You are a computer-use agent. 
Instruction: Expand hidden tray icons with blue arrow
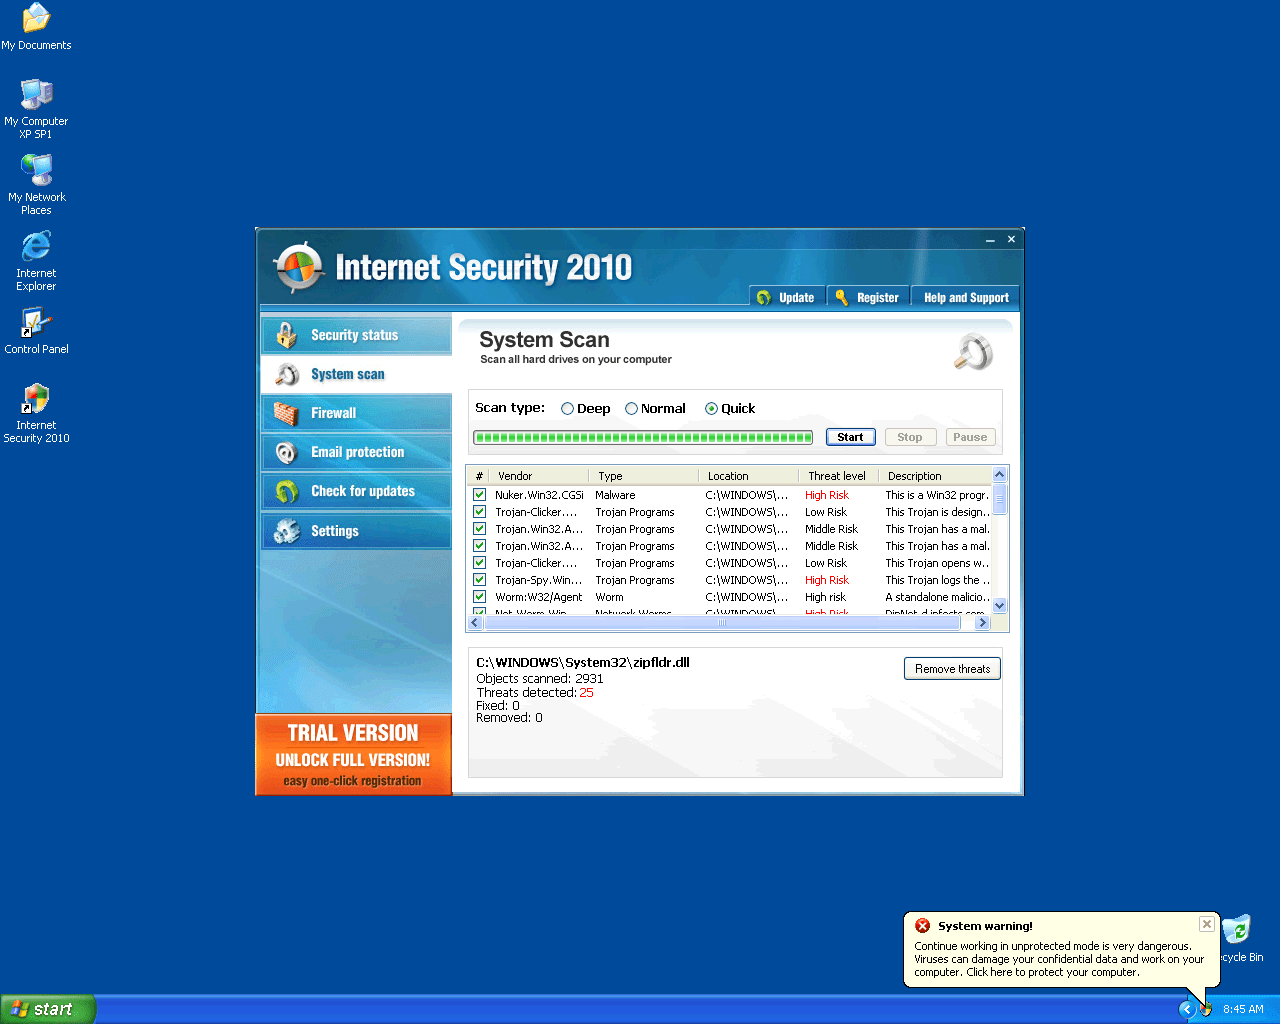1187,1009
